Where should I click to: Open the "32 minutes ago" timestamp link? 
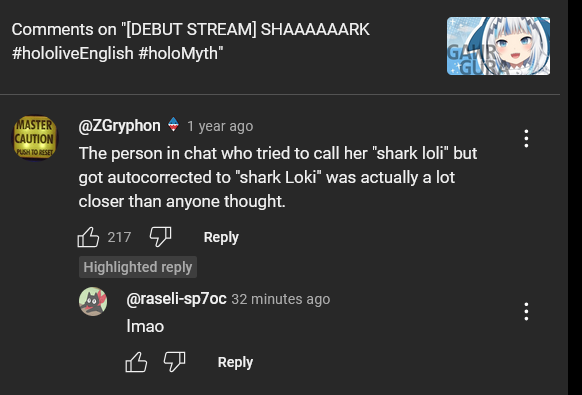click(281, 299)
